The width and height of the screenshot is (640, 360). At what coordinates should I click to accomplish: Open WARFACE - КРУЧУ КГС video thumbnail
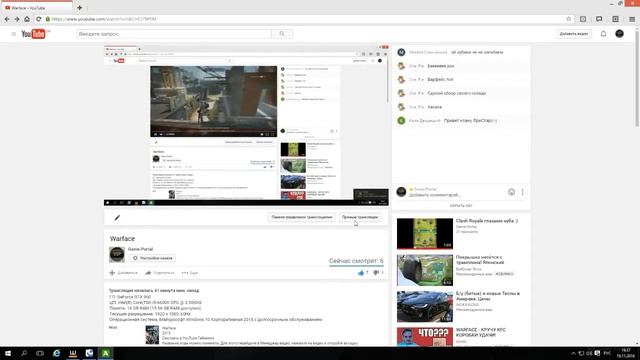[424, 337]
